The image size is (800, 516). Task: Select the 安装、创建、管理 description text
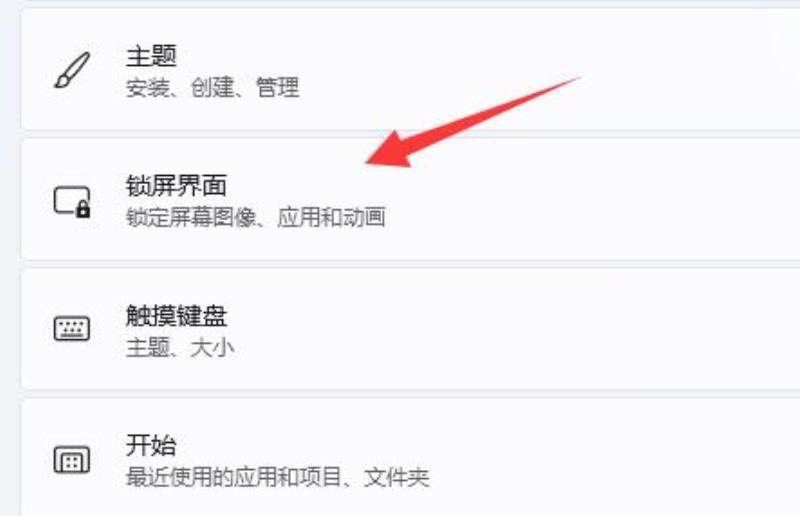212,87
